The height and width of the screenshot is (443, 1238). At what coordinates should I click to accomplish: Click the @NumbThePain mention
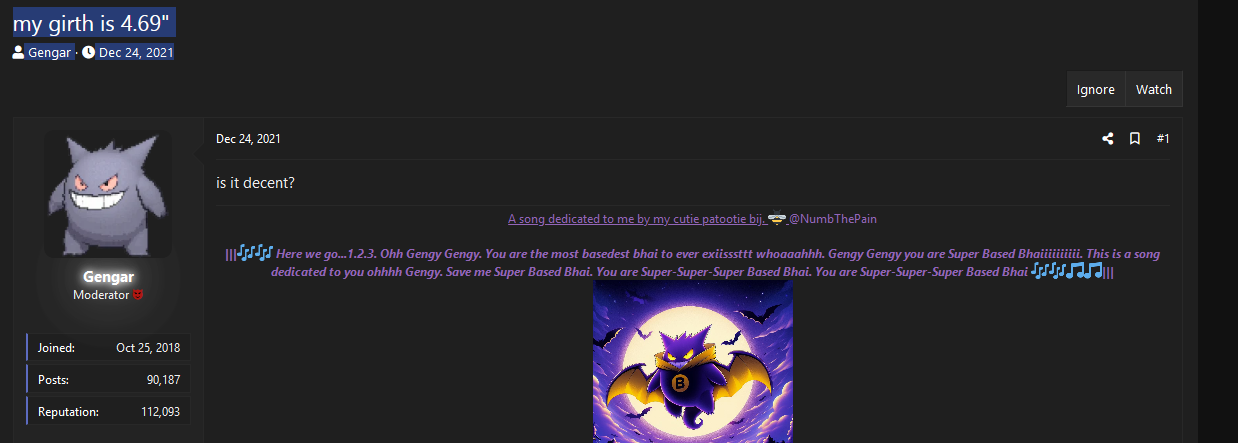(x=833, y=218)
